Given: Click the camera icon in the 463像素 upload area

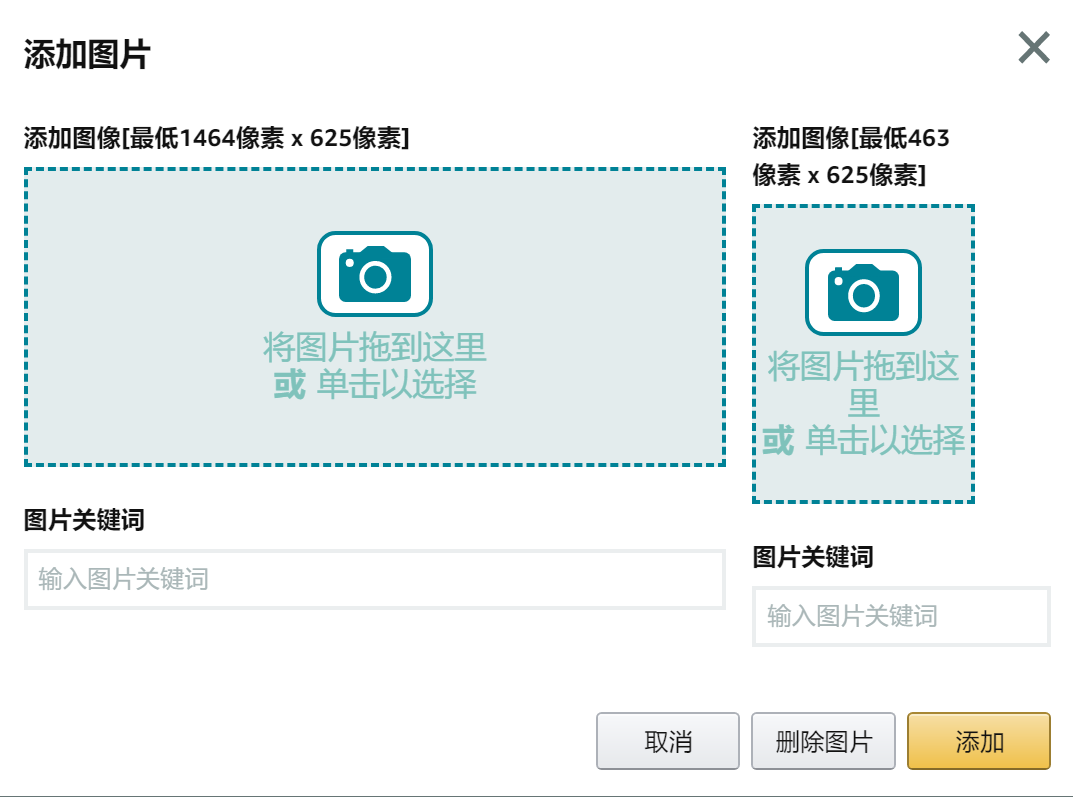Looking at the screenshot, I should click(x=863, y=292).
